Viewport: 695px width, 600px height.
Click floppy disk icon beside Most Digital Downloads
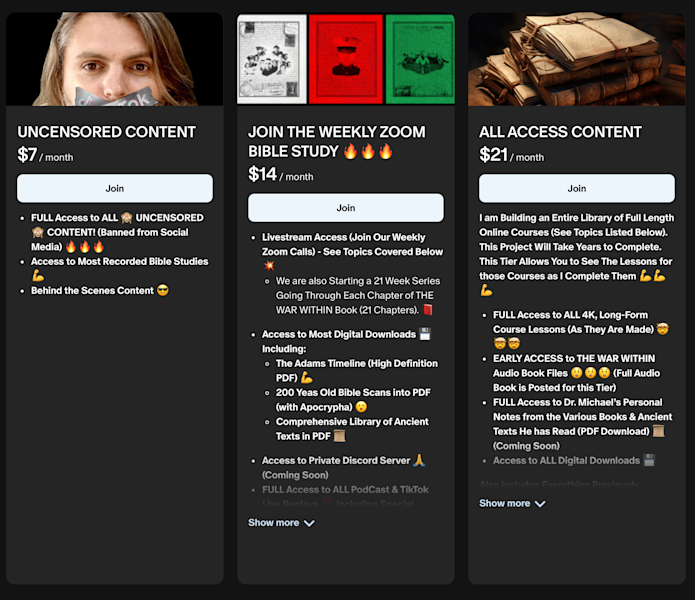tap(425, 334)
